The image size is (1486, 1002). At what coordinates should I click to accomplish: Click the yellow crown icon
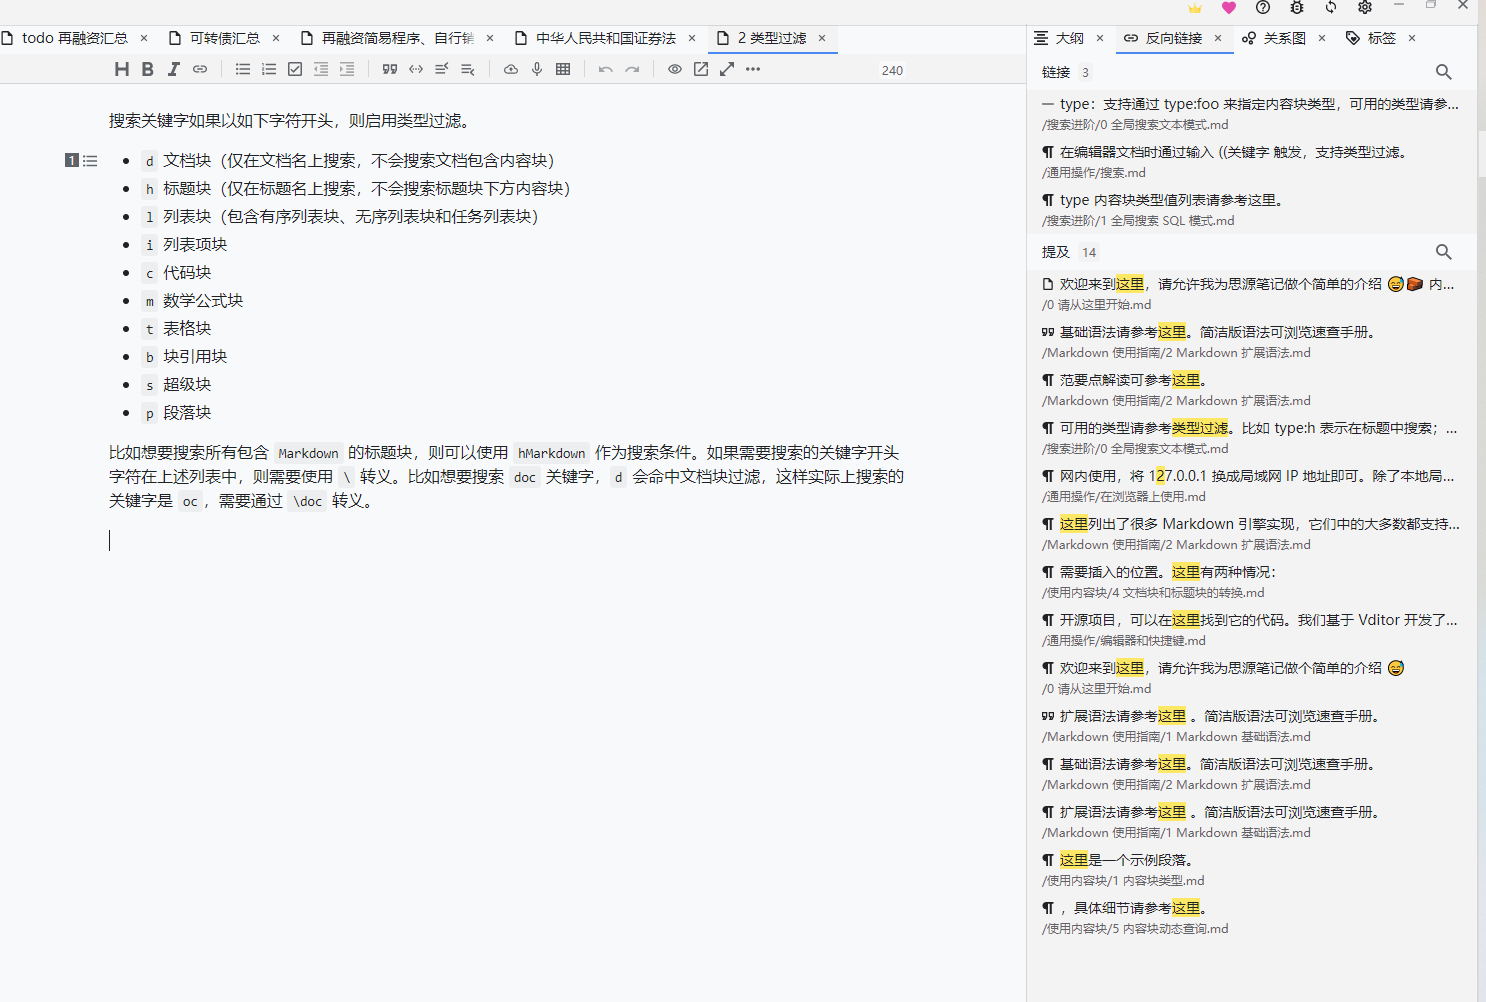1195,8
